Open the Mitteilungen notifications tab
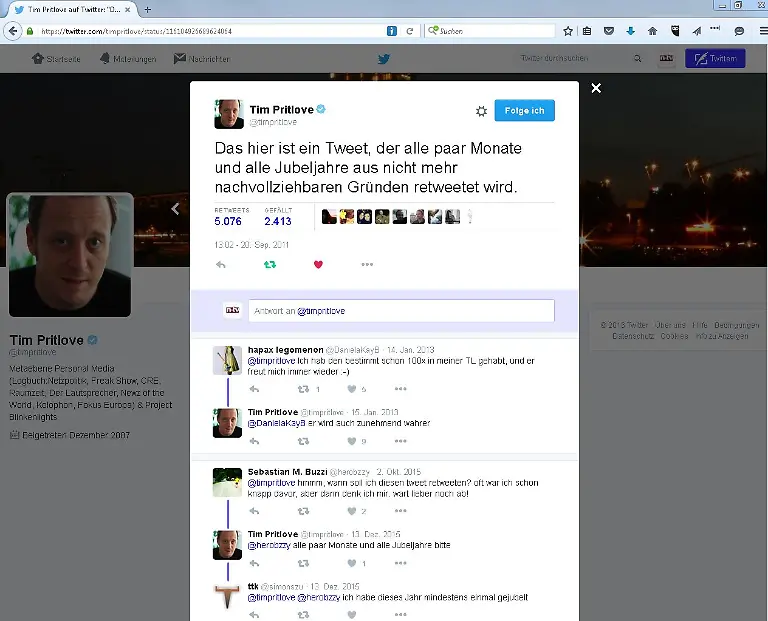This screenshot has width=768, height=621. (x=126, y=59)
